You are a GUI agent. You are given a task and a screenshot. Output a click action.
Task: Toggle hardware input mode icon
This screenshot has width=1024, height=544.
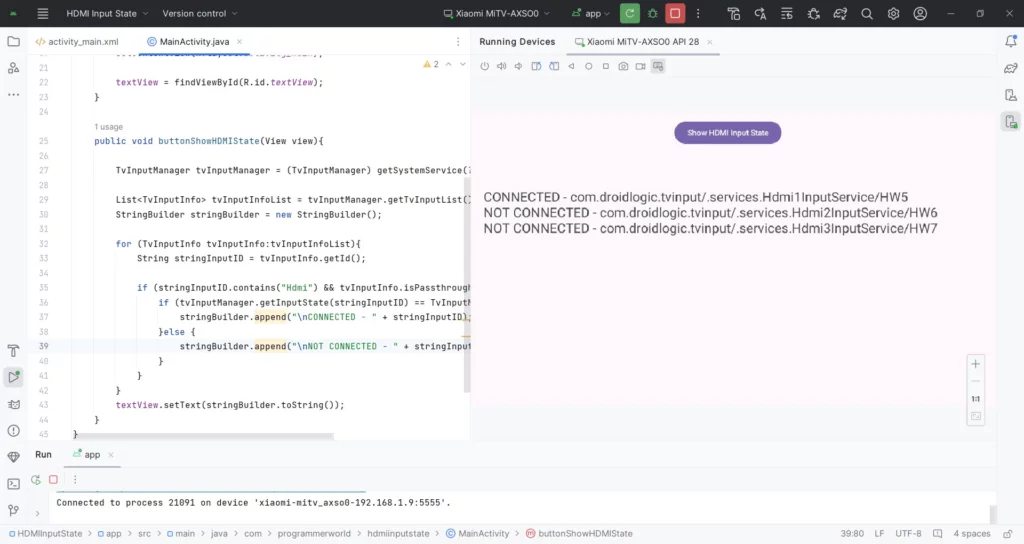[658, 66]
